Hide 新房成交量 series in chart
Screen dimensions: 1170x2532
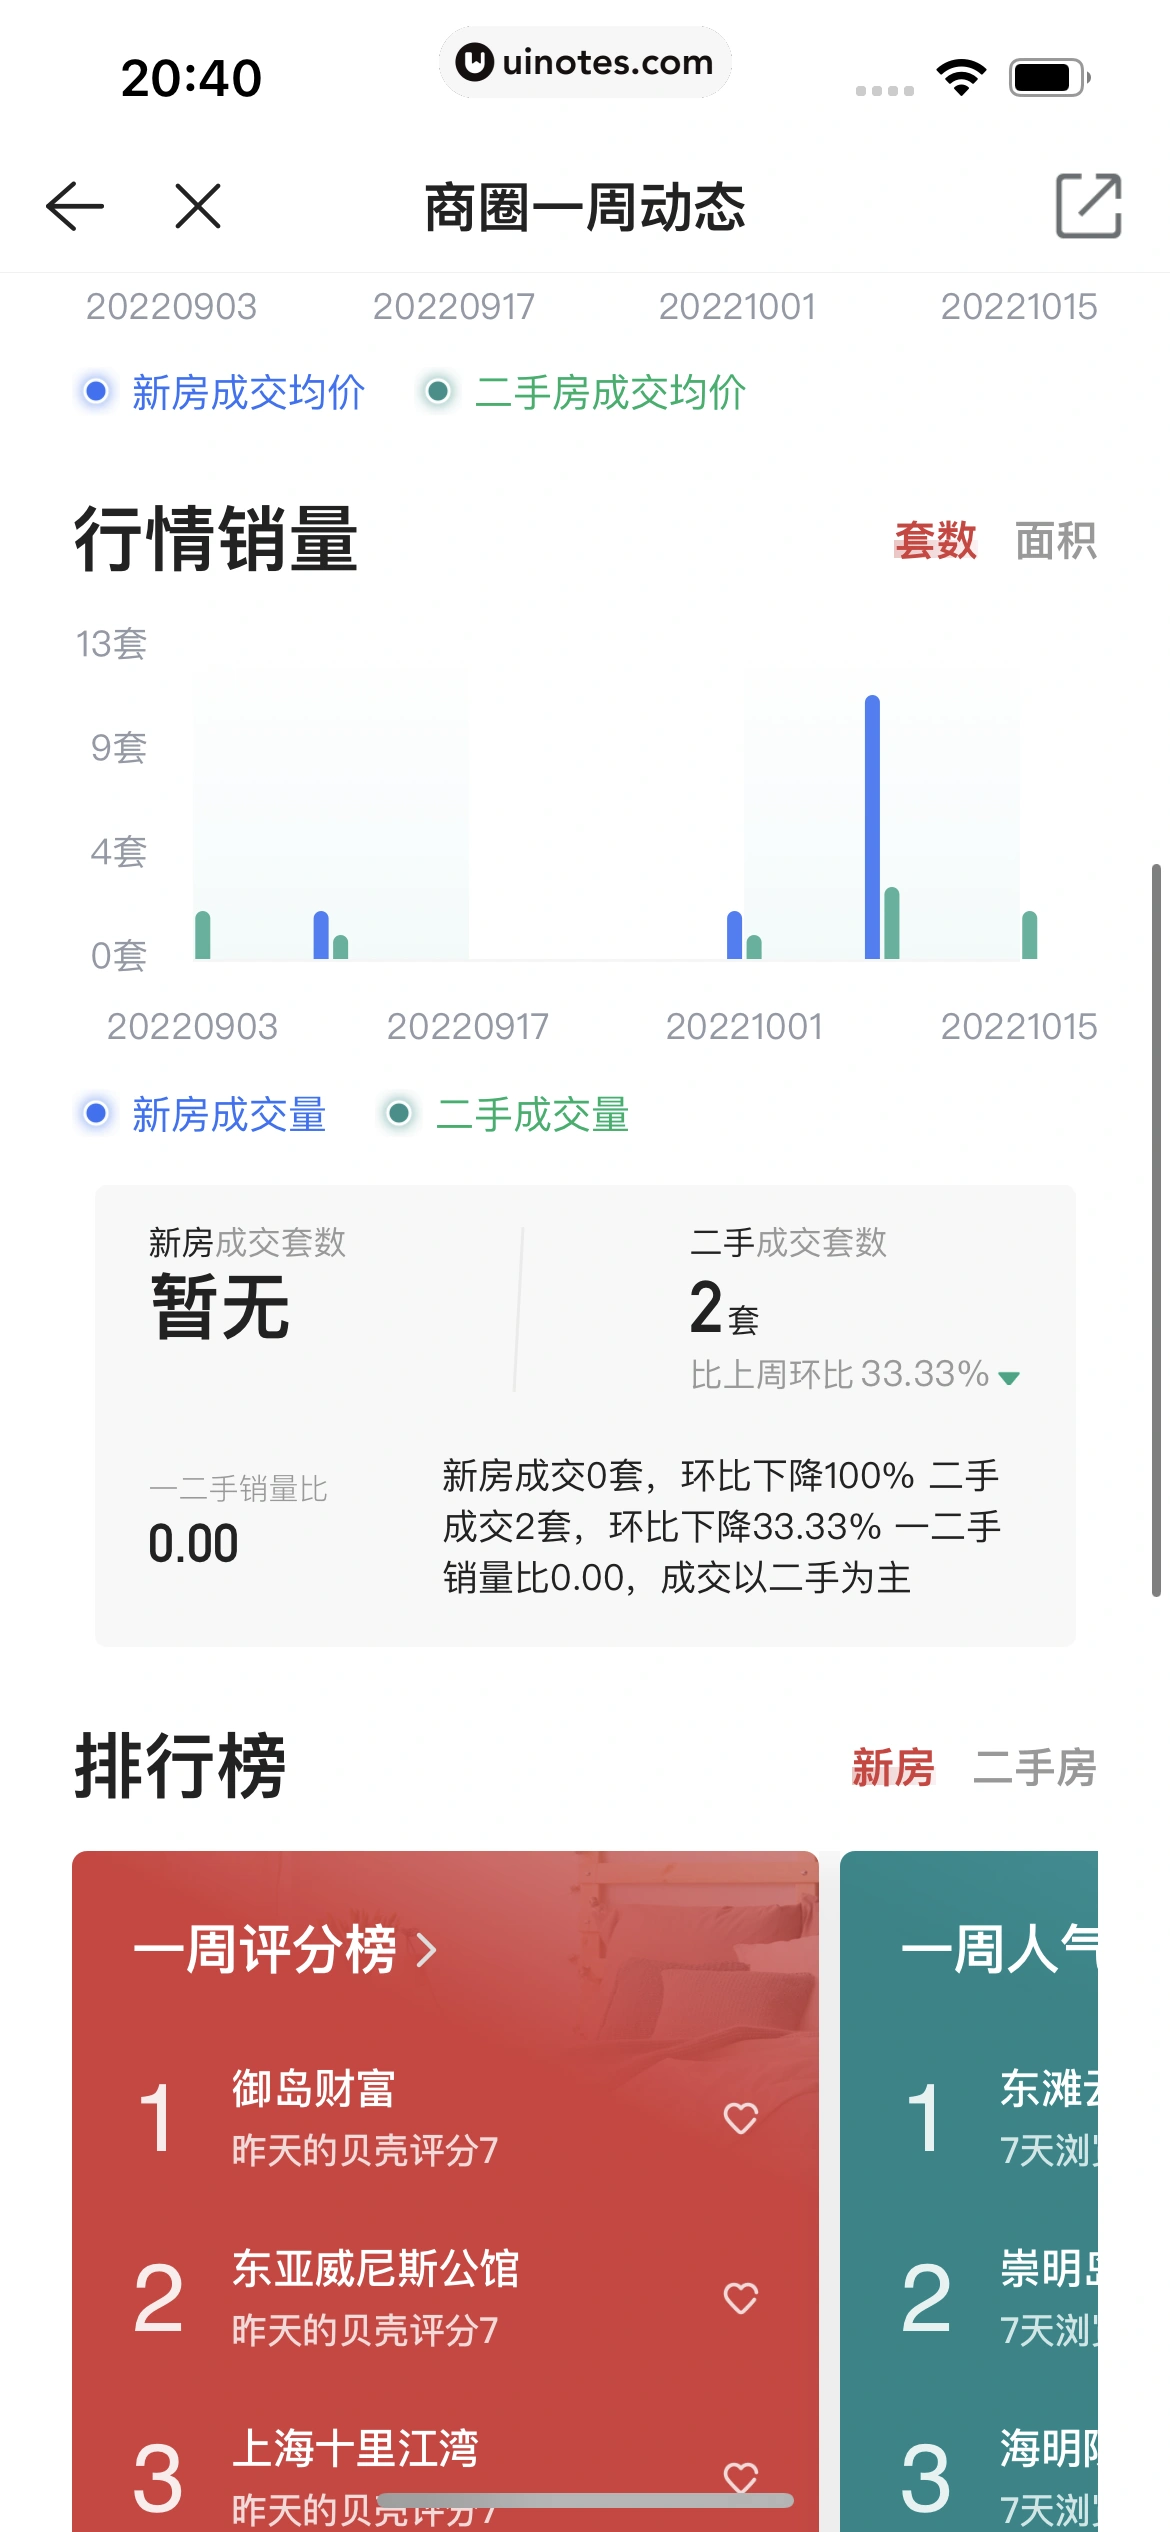click(205, 1114)
